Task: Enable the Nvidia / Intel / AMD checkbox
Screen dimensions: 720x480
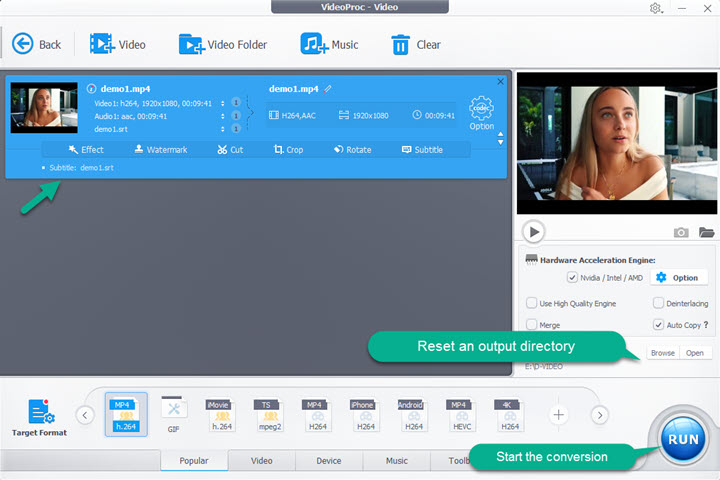Action: click(x=572, y=277)
